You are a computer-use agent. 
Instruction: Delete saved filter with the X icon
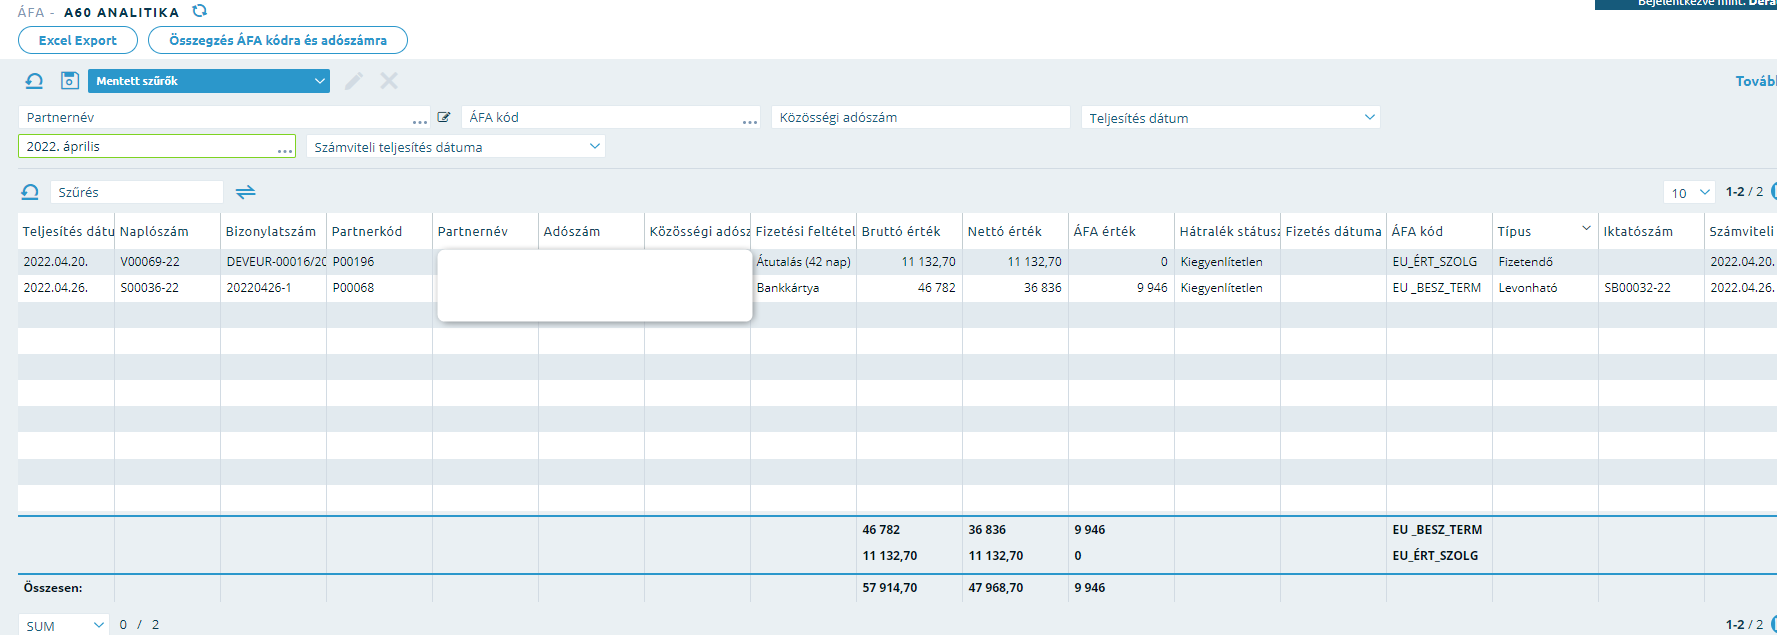(389, 81)
